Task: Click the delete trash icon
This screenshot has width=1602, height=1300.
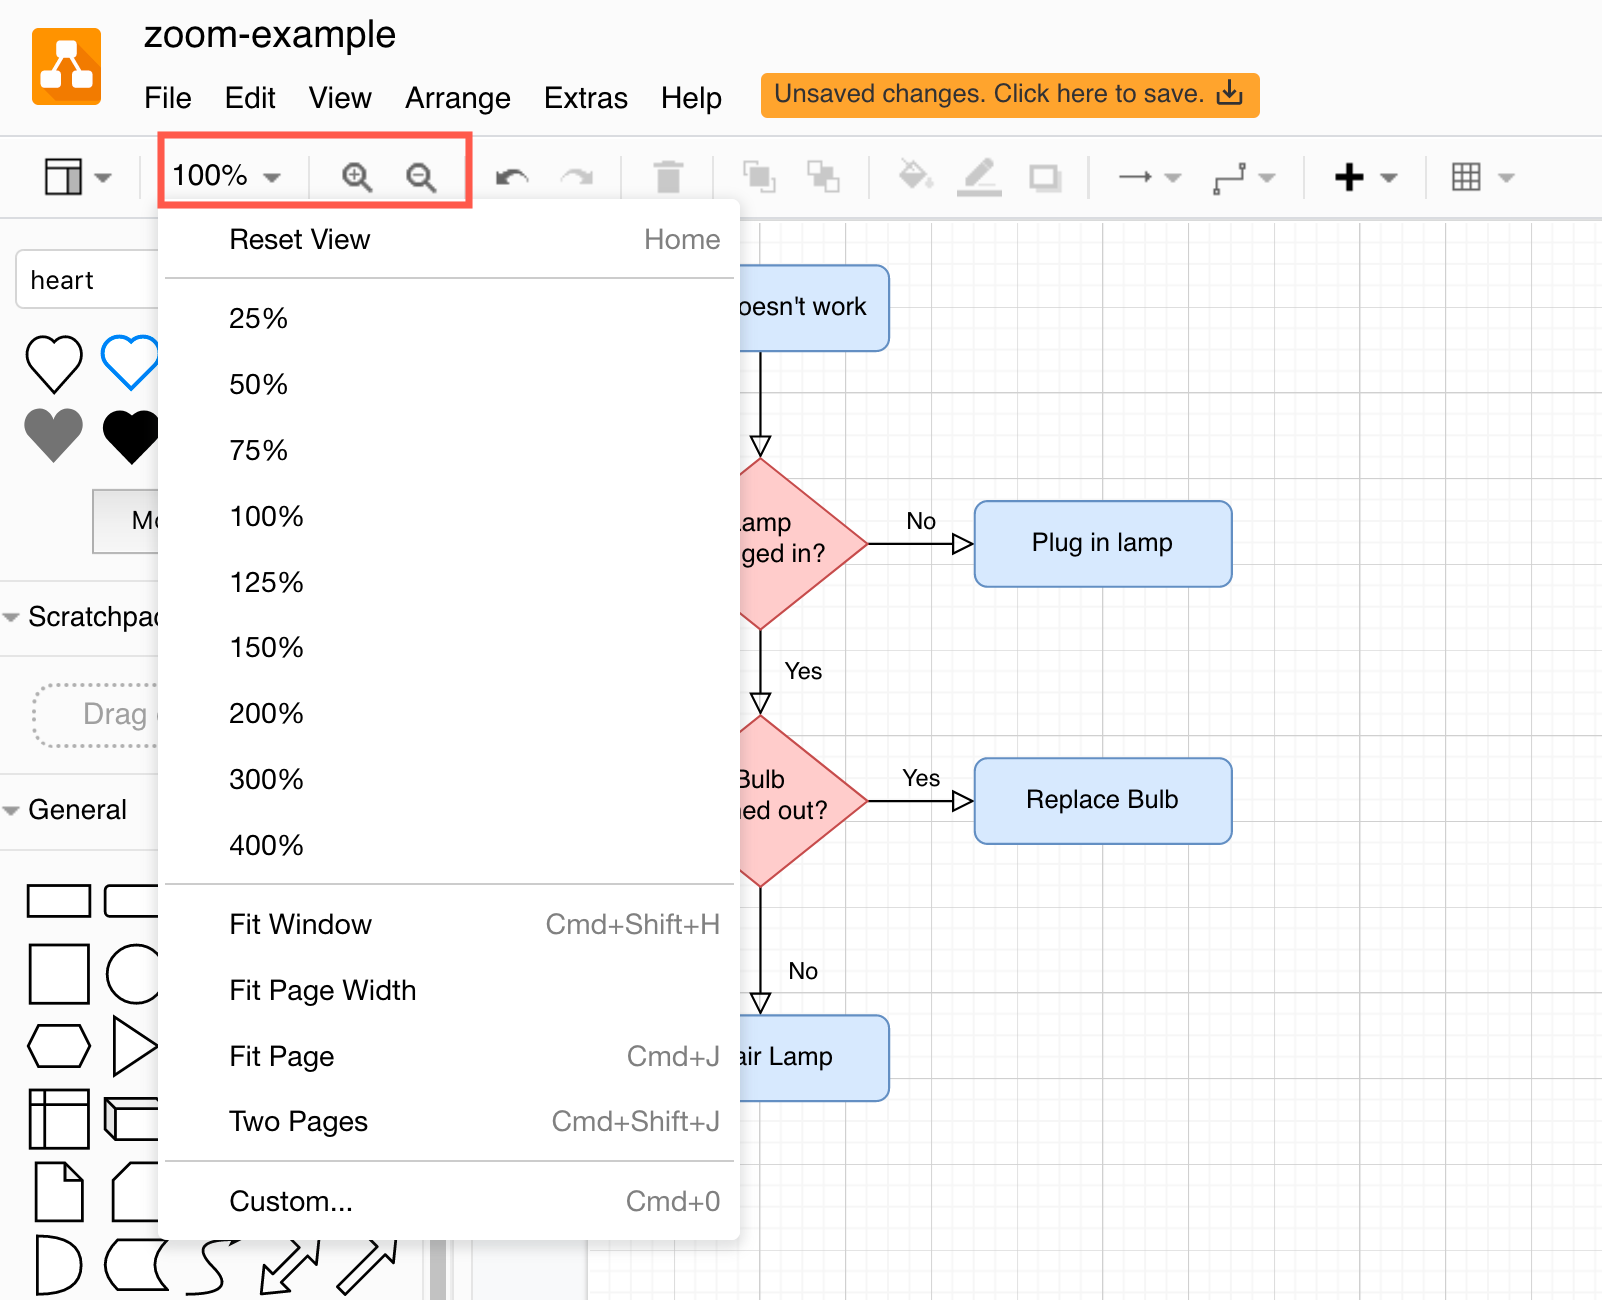Action: pyautogui.click(x=668, y=177)
